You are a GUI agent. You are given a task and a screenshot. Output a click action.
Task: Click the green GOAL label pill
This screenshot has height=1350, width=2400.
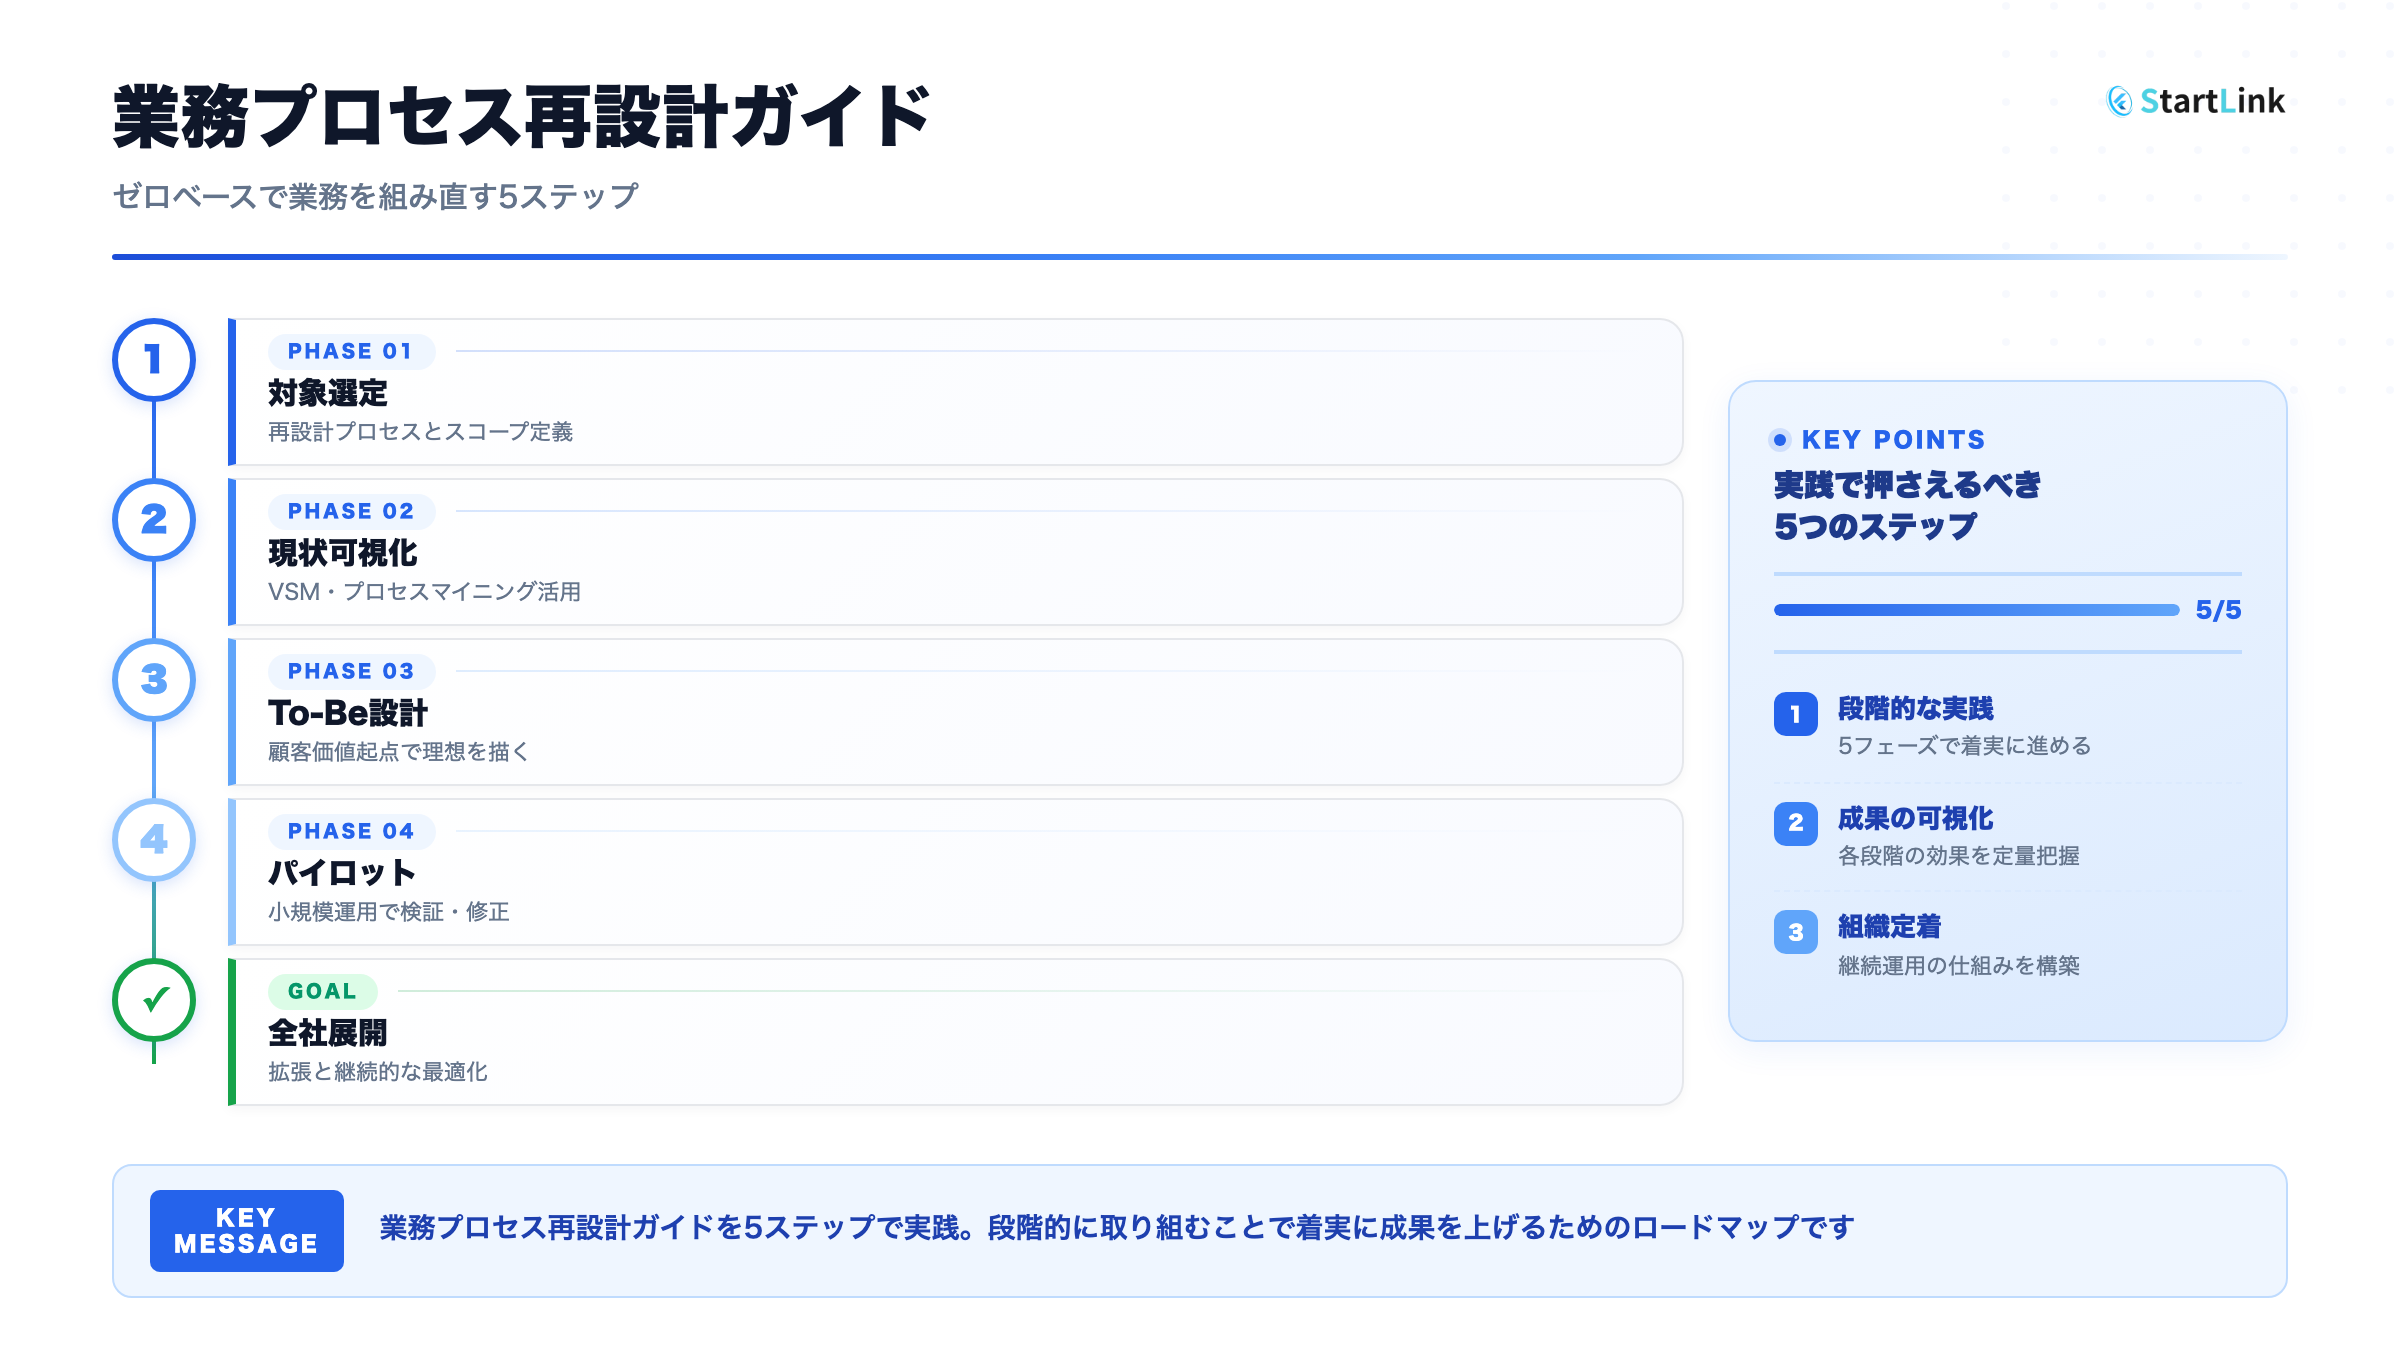point(322,991)
